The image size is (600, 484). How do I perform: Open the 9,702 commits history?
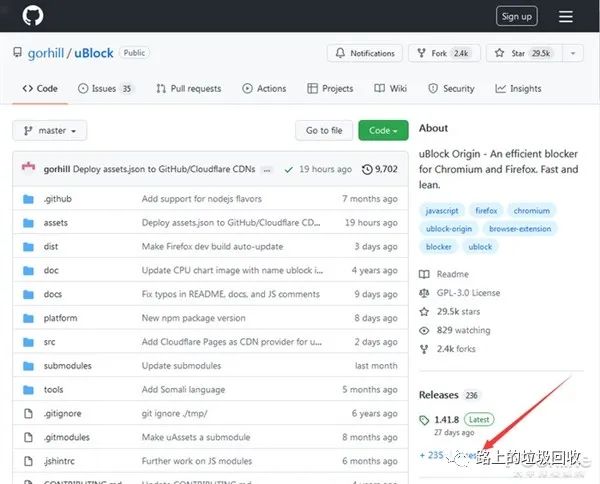click(x=380, y=169)
